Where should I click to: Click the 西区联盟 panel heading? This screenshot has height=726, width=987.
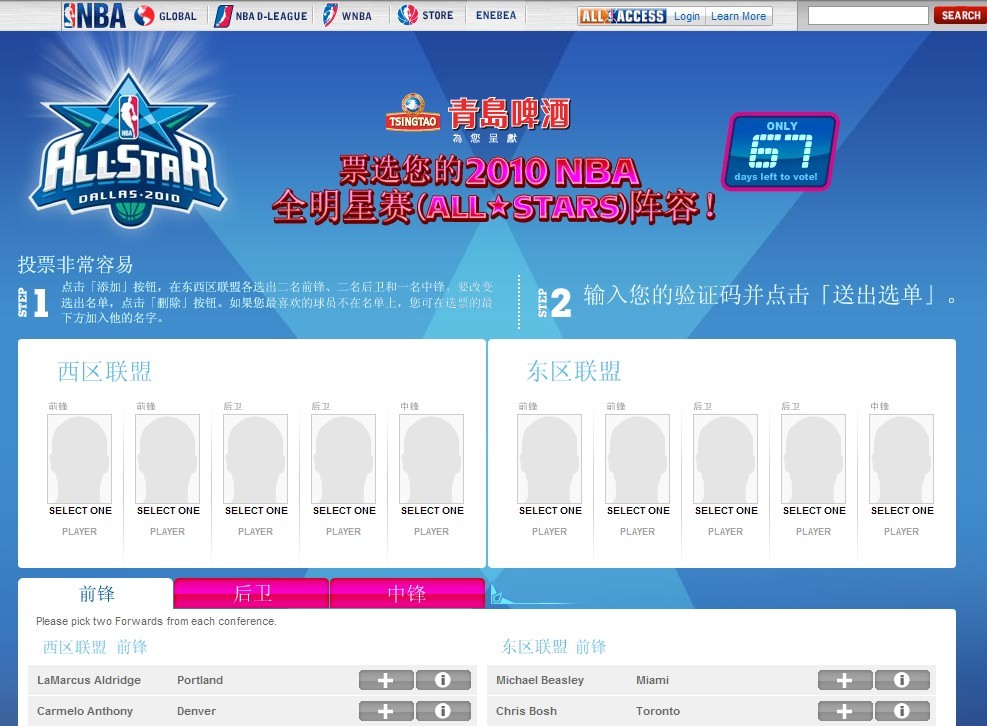point(104,372)
